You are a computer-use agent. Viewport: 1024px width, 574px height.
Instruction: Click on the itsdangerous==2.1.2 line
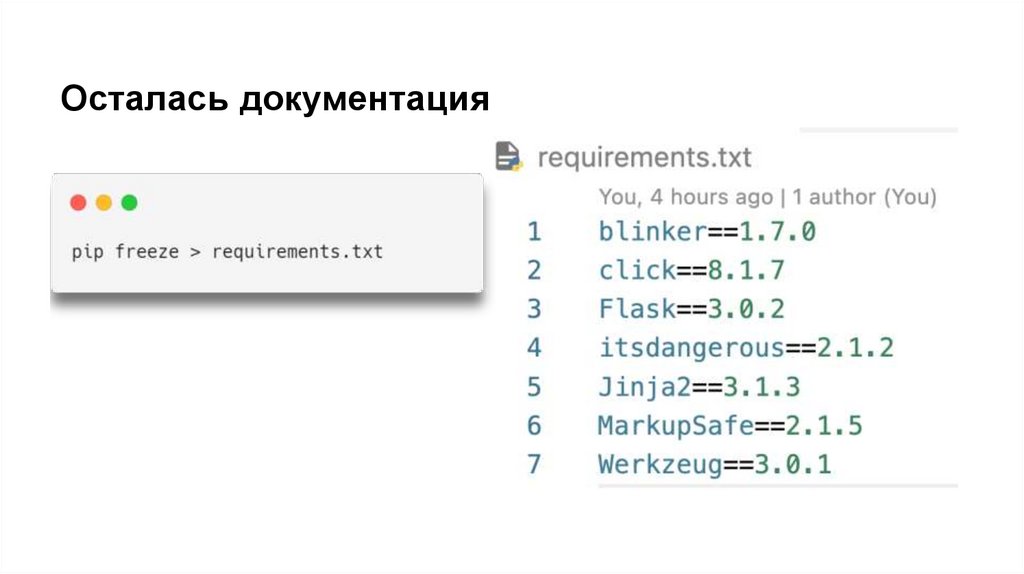coord(746,348)
